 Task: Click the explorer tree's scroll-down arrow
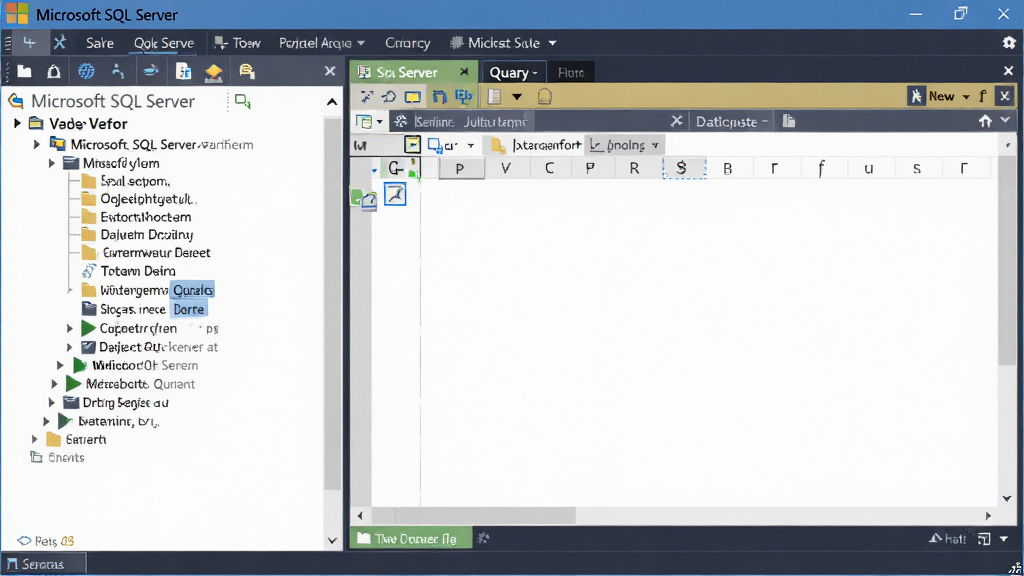coord(332,540)
